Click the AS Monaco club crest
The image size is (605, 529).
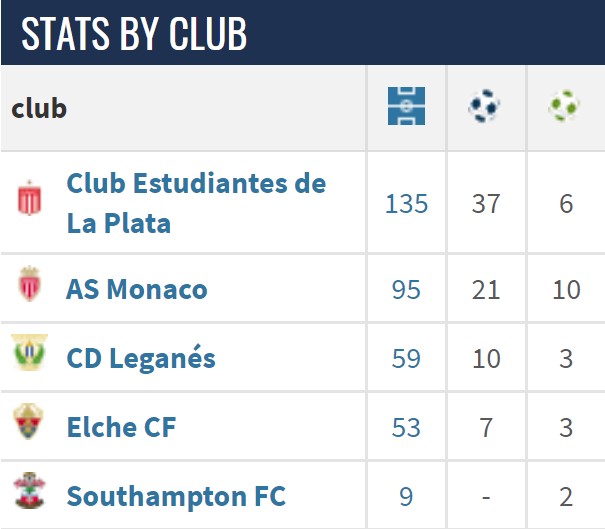click(30, 284)
